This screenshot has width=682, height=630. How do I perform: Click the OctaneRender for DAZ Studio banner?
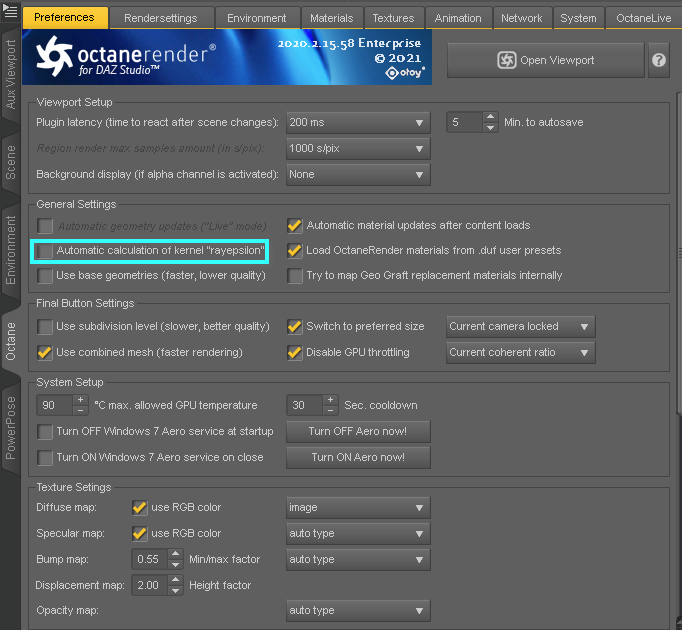(x=227, y=57)
